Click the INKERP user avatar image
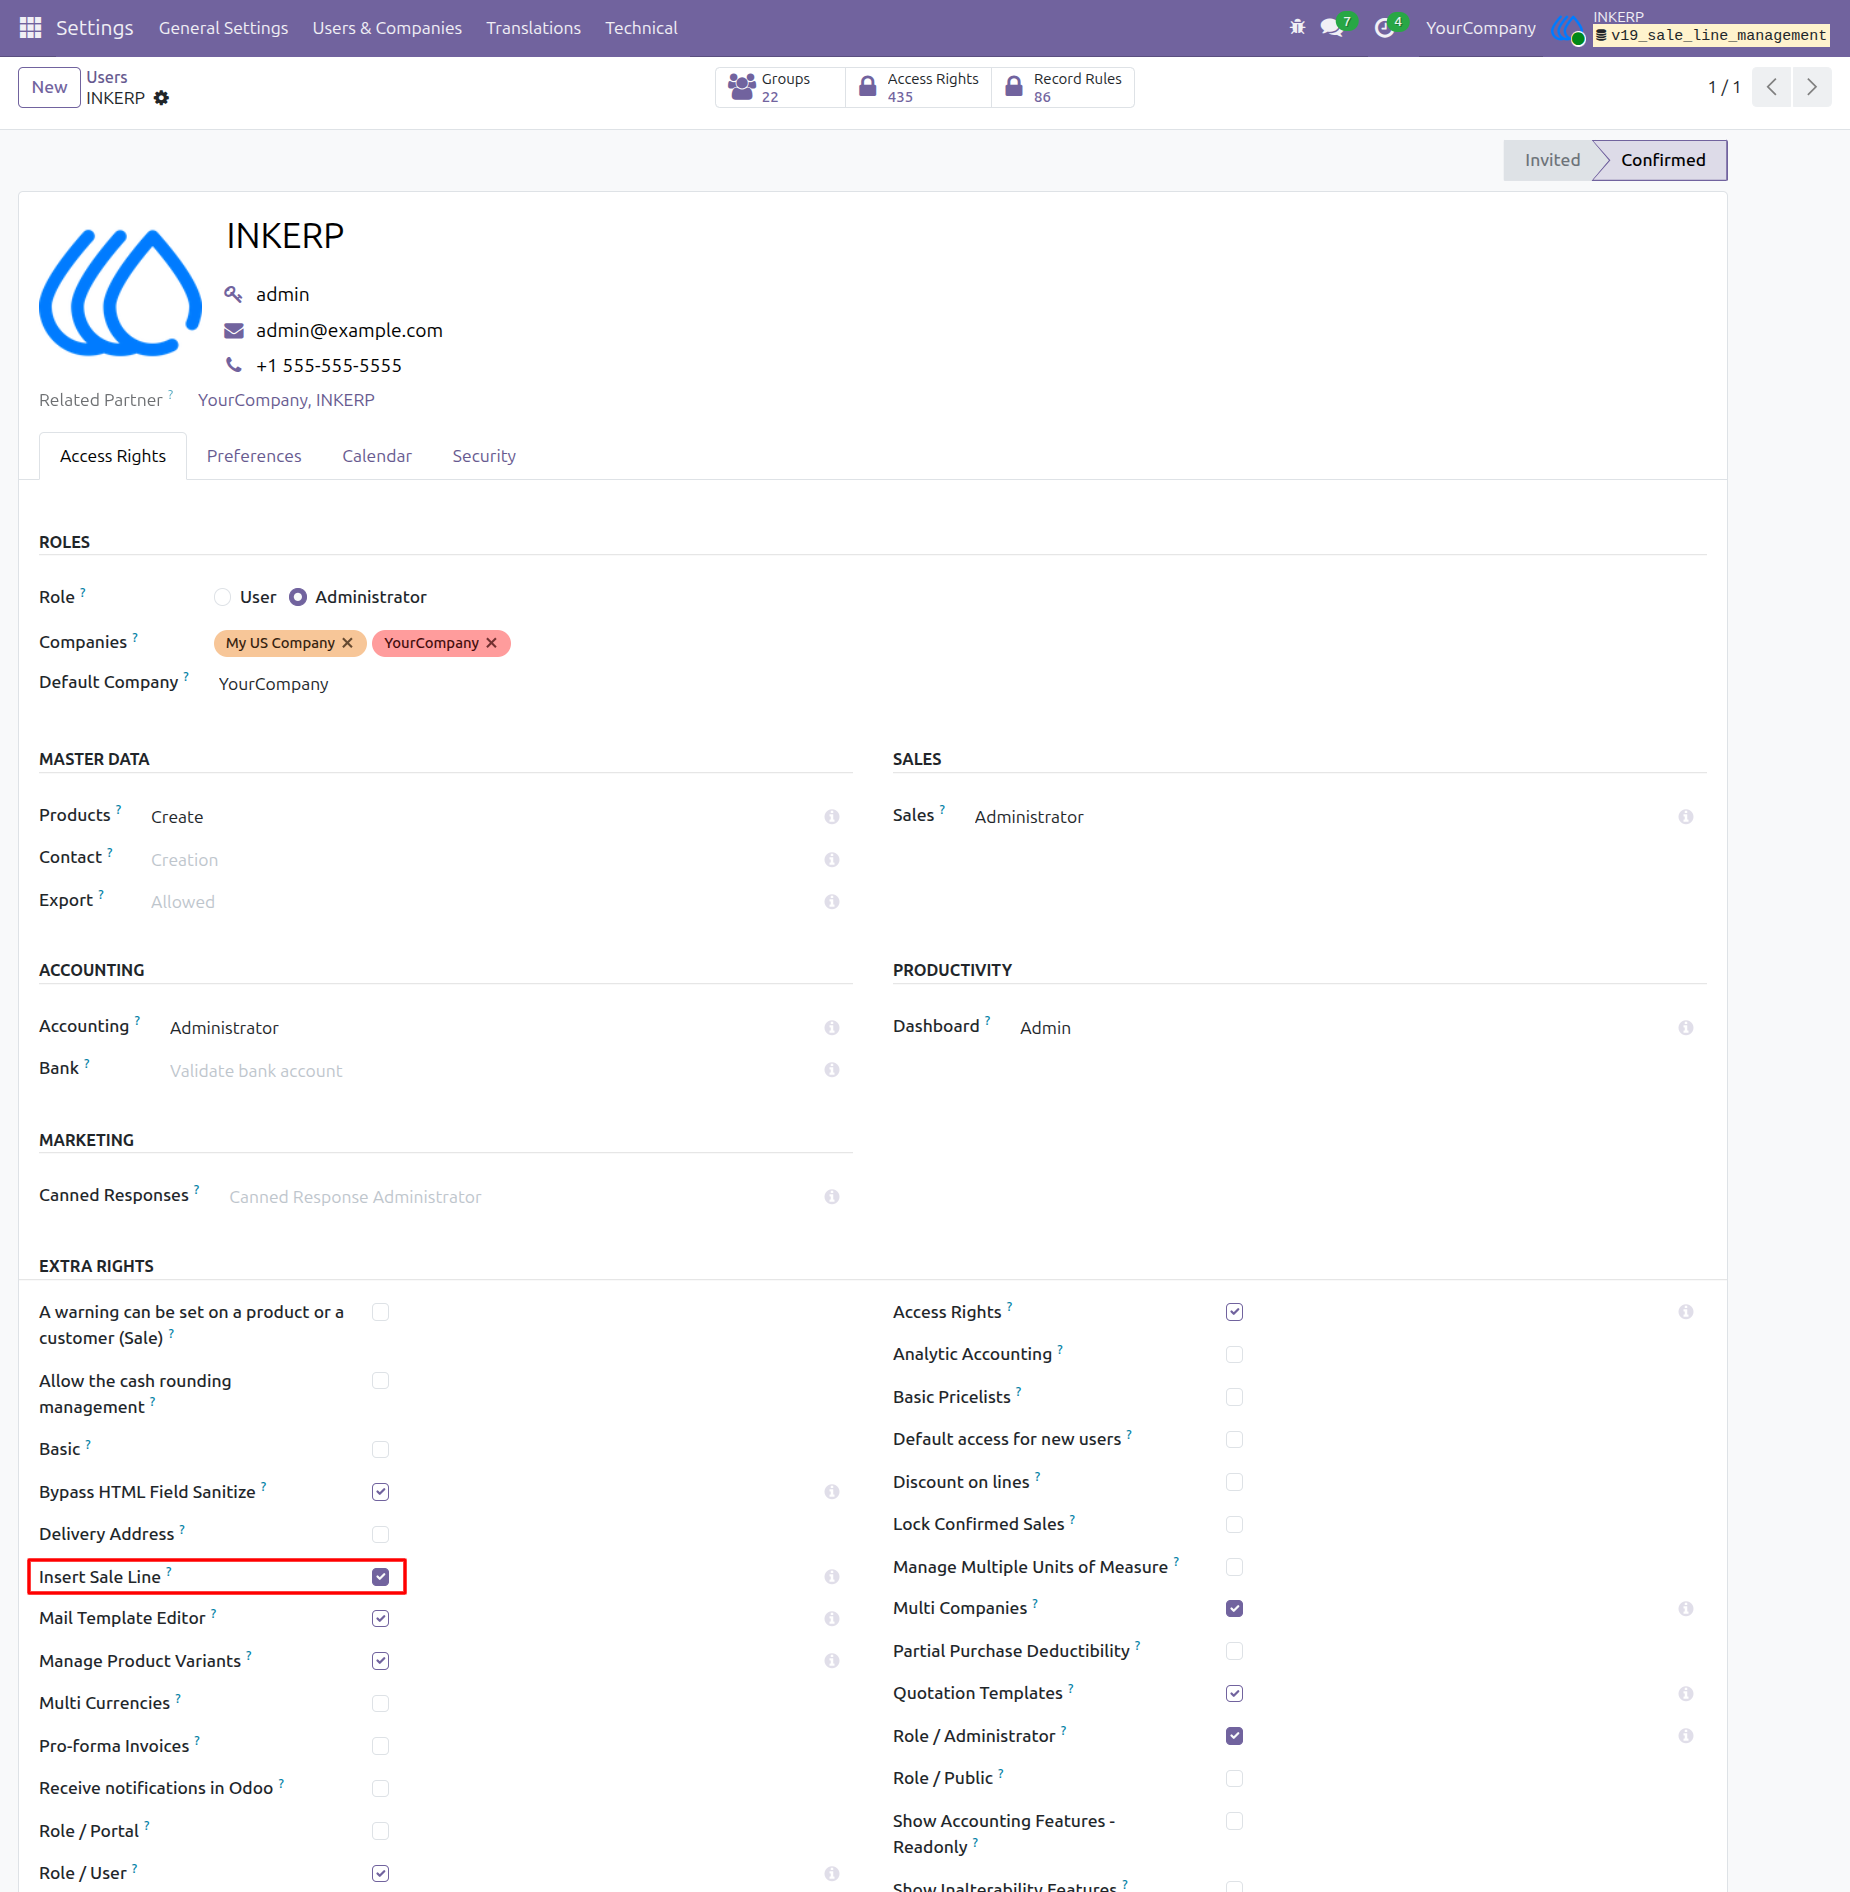 120,292
